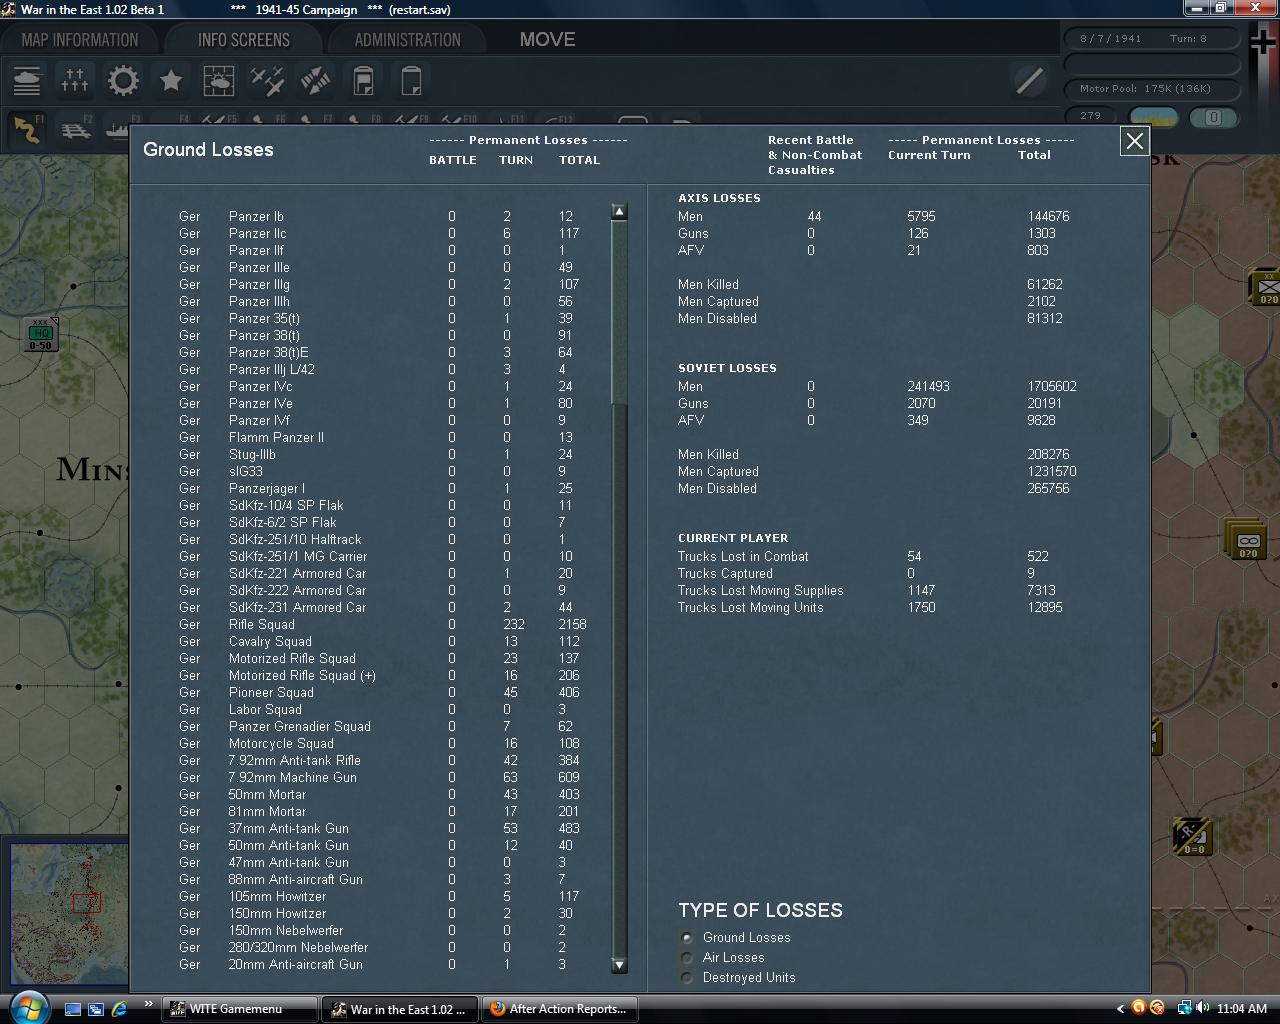Switch to the Map Information tab

[80, 40]
